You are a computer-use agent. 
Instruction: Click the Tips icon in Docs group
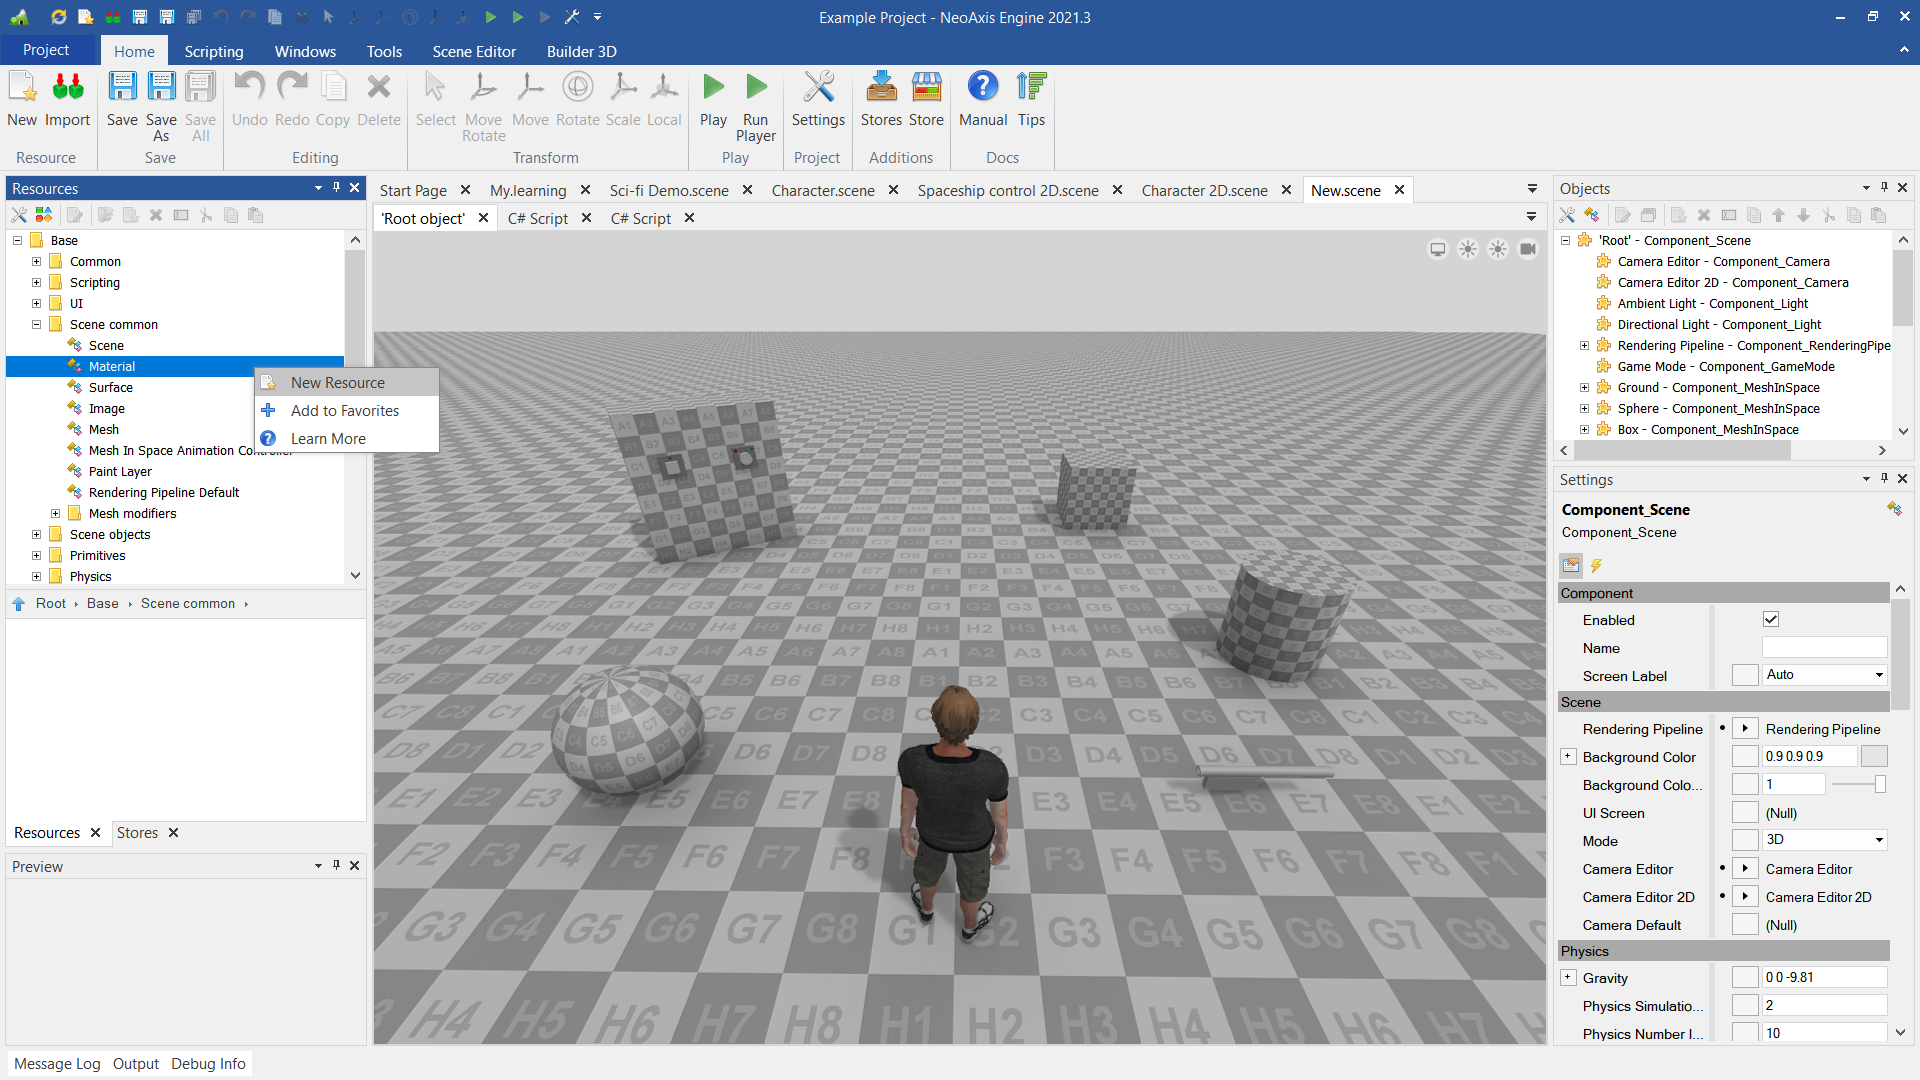[1031, 88]
